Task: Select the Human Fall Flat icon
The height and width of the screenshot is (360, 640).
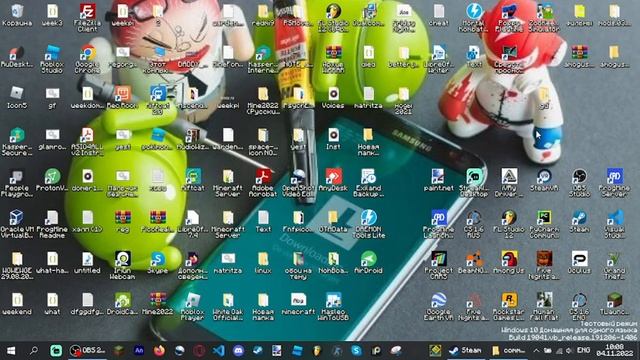Action: (x=544, y=307)
